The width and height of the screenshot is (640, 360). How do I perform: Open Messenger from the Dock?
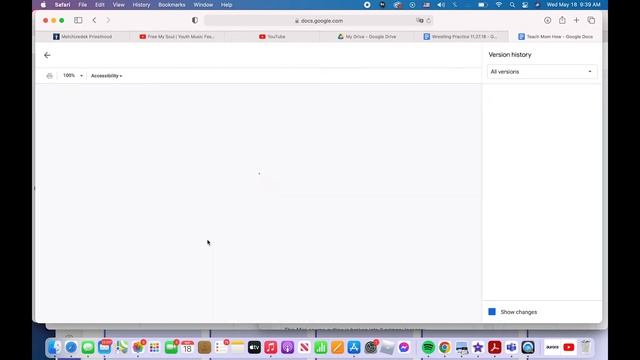404,347
